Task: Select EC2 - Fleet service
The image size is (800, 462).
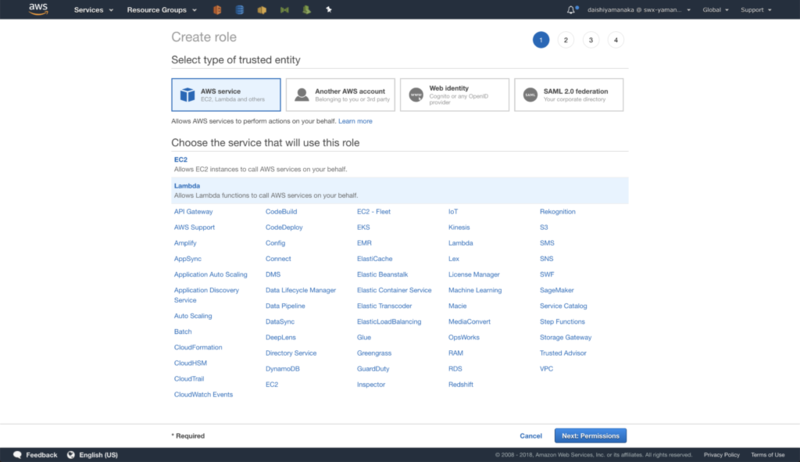Action: coord(373,211)
